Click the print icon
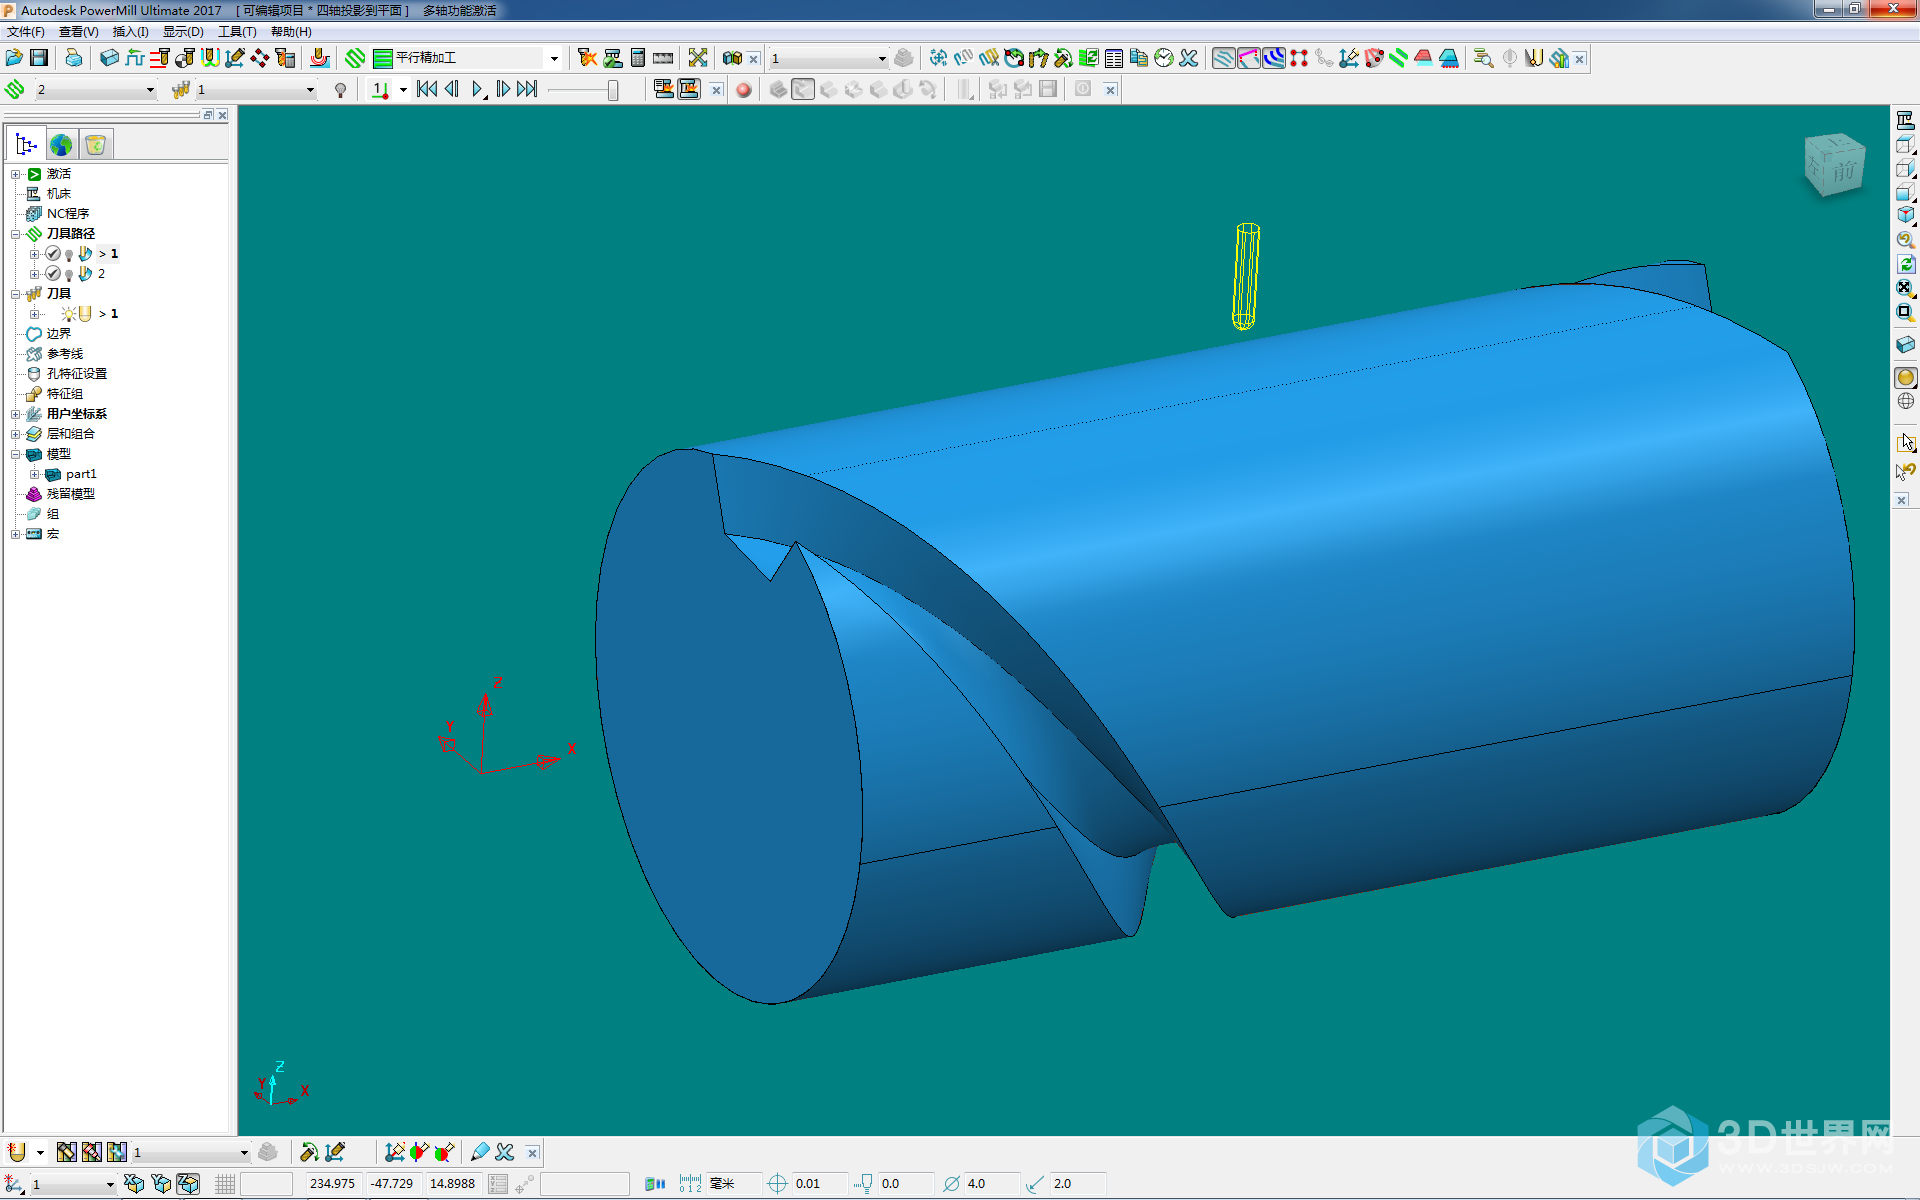The width and height of the screenshot is (1920, 1200). (73, 58)
